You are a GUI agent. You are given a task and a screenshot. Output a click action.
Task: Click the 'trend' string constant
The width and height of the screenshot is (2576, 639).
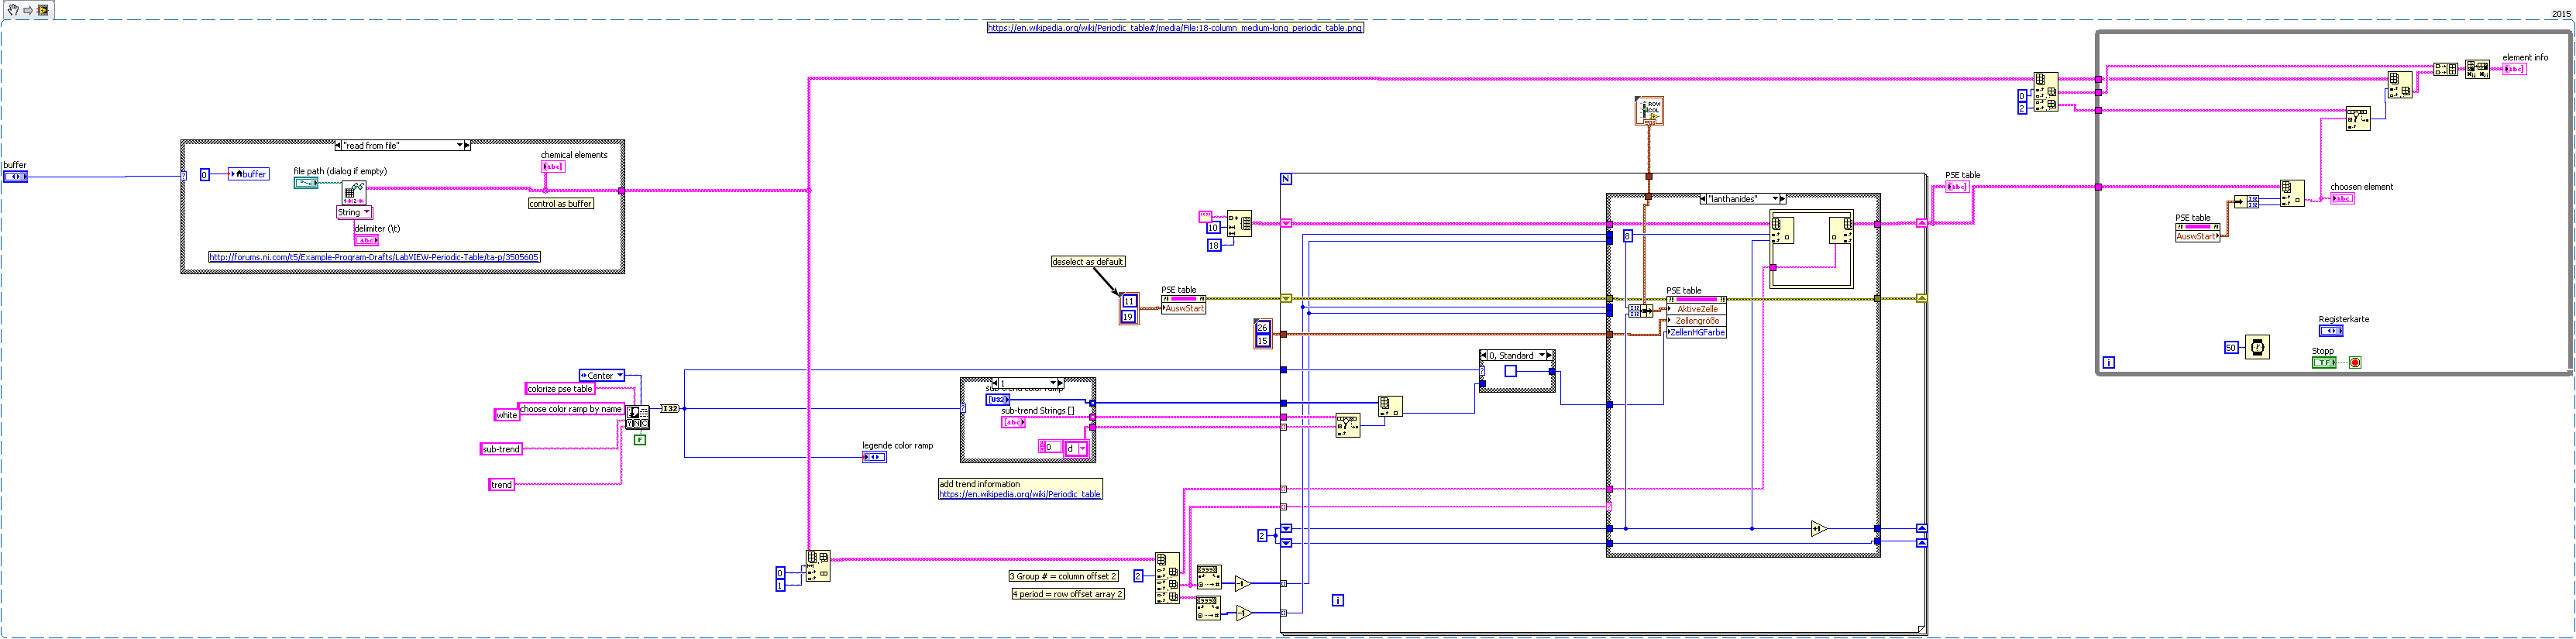[x=501, y=485]
